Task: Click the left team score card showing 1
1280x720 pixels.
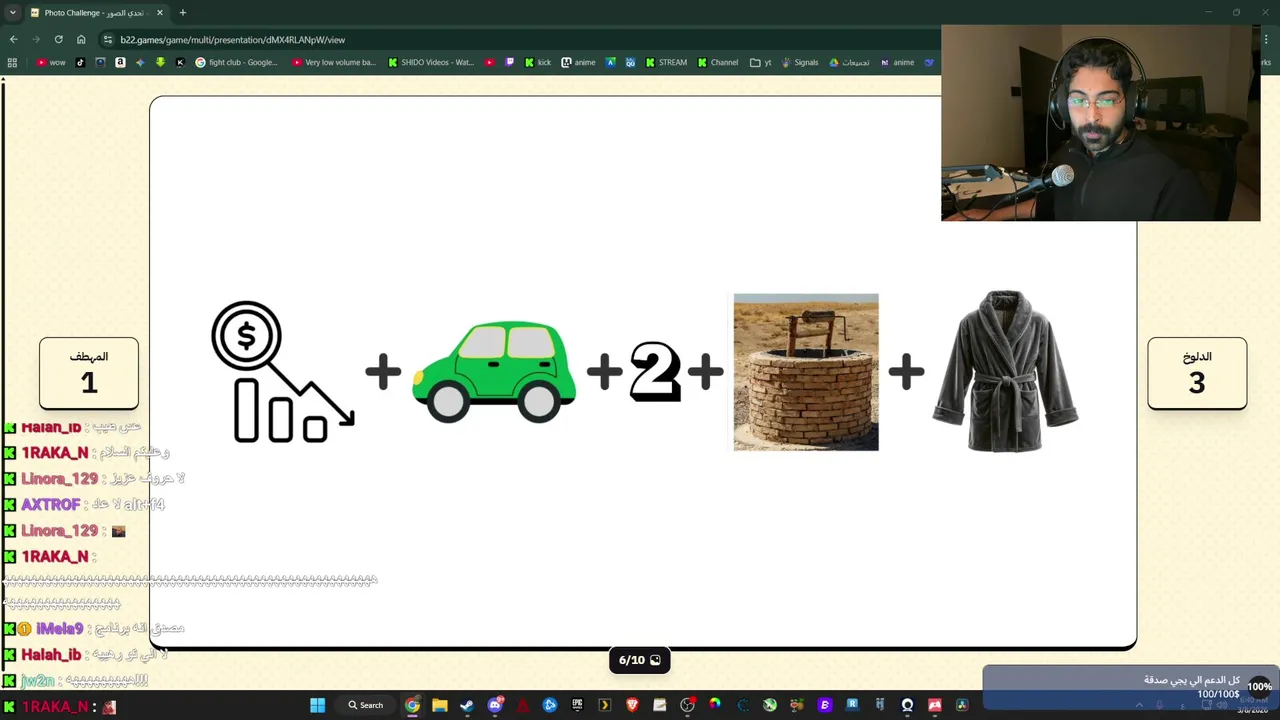Action: [89, 373]
